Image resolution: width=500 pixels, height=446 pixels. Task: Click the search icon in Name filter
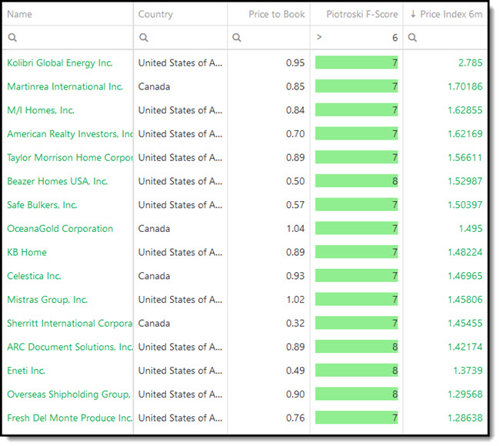12,37
